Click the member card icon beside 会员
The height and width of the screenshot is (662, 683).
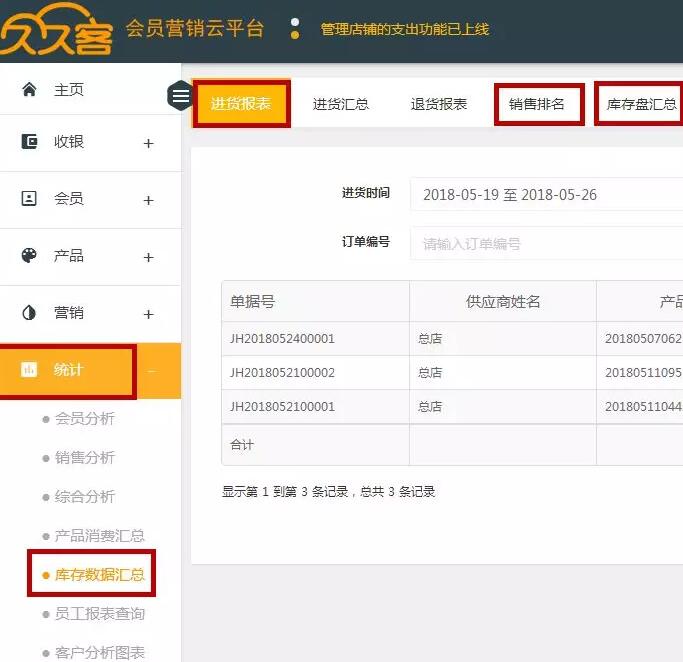click(29, 199)
